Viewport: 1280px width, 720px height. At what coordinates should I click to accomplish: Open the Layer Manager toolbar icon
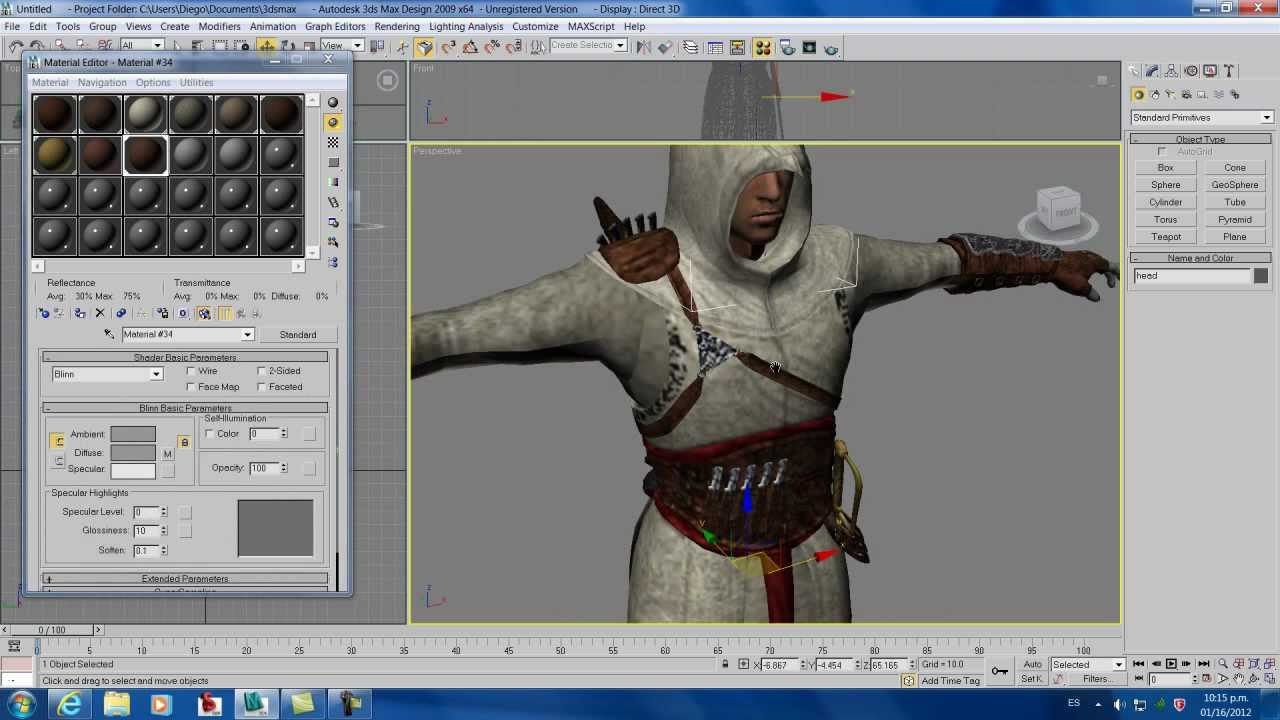point(690,47)
